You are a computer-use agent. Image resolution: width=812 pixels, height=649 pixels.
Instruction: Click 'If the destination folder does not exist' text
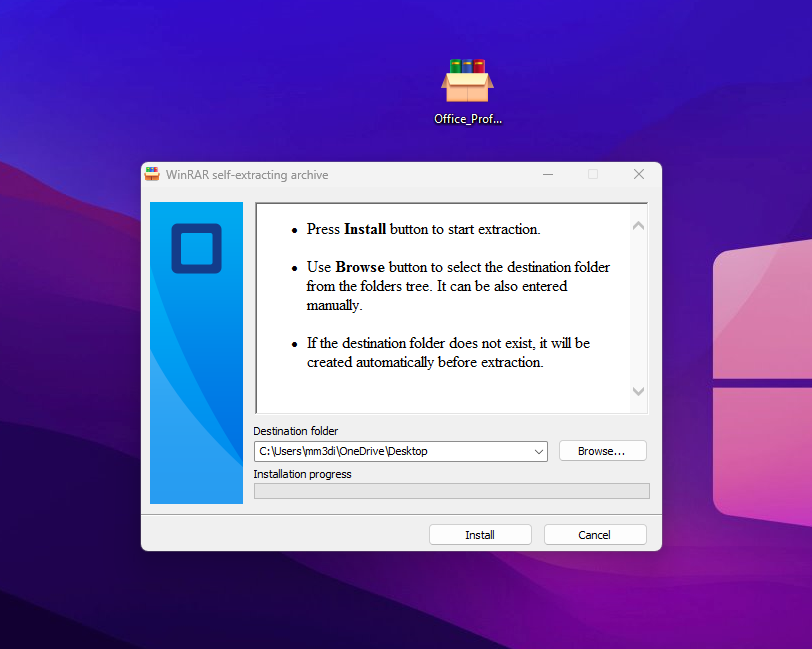click(448, 352)
